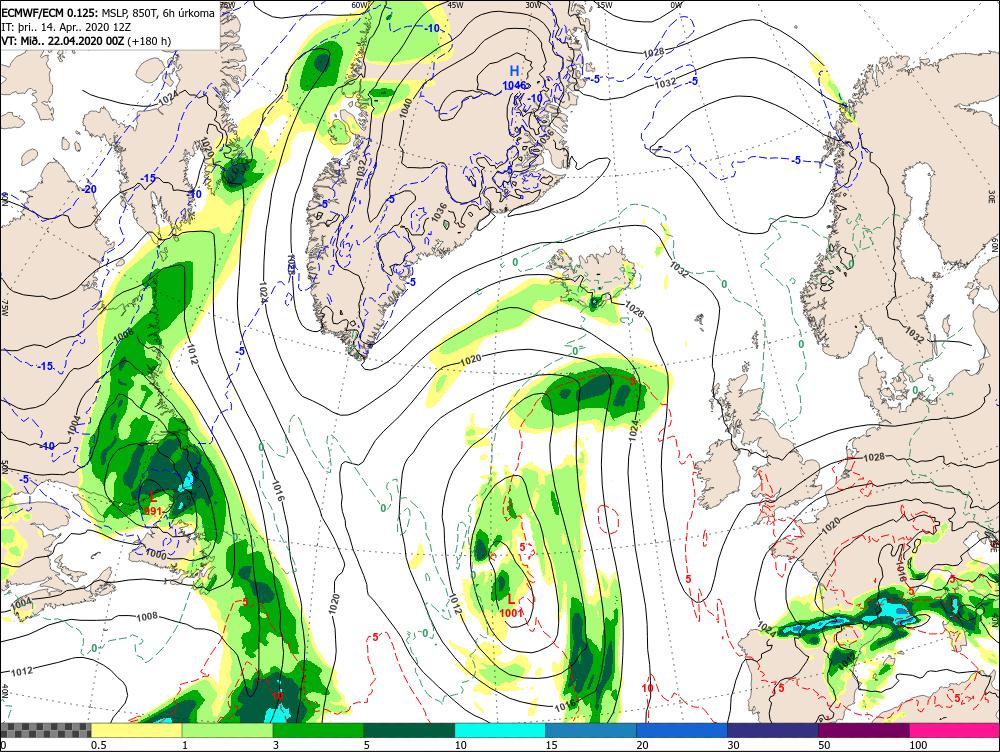Viewport: 1000px width, 752px height.
Task: Click the checkered 0–0.5 legend block
Action: (46, 730)
